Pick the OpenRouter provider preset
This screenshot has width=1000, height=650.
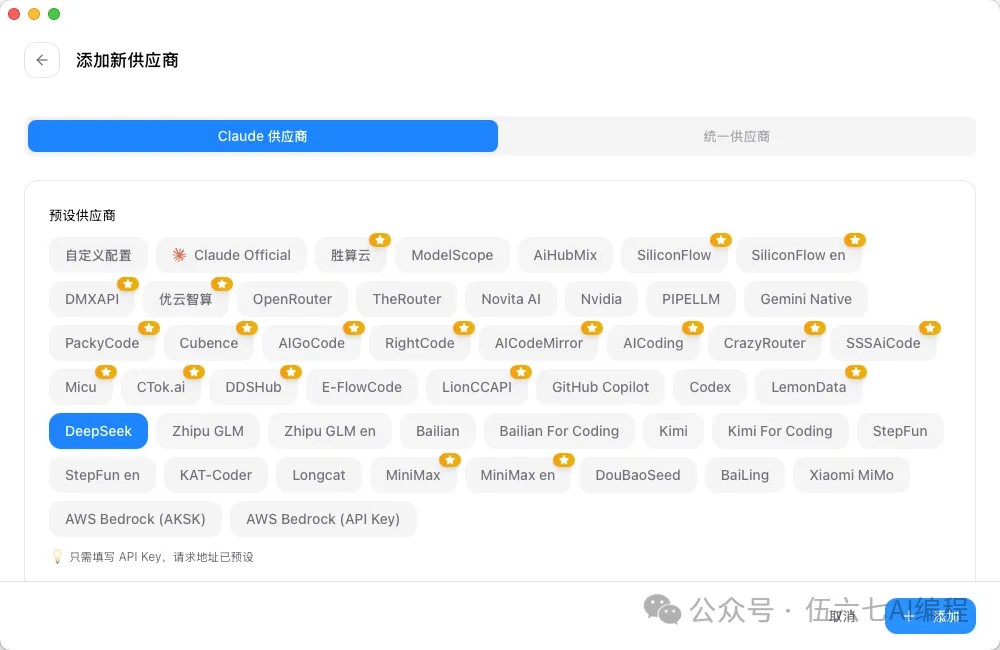(x=292, y=299)
